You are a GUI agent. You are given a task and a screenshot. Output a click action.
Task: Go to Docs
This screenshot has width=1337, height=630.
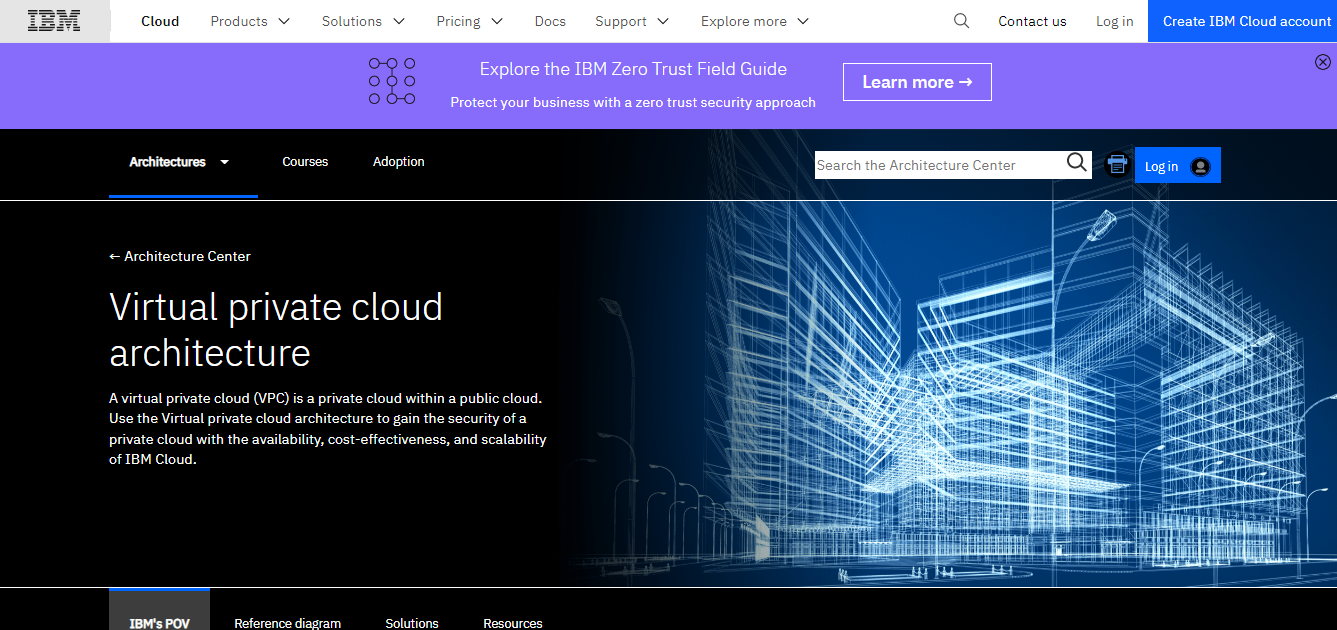(550, 21)
